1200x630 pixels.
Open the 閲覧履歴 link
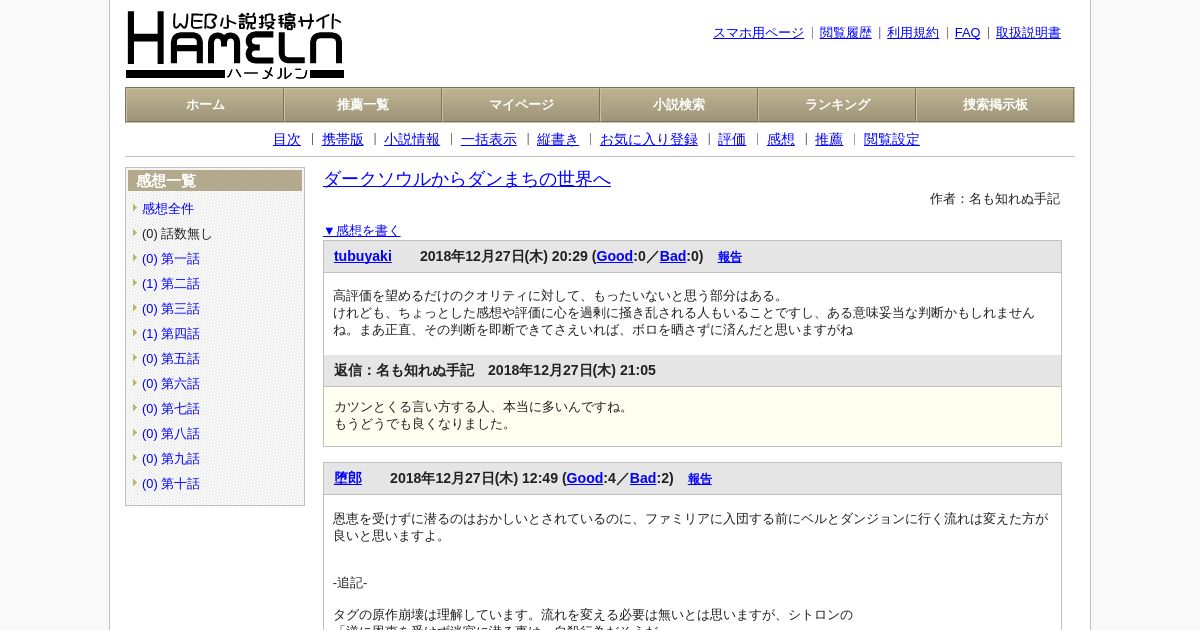point(846,33)
